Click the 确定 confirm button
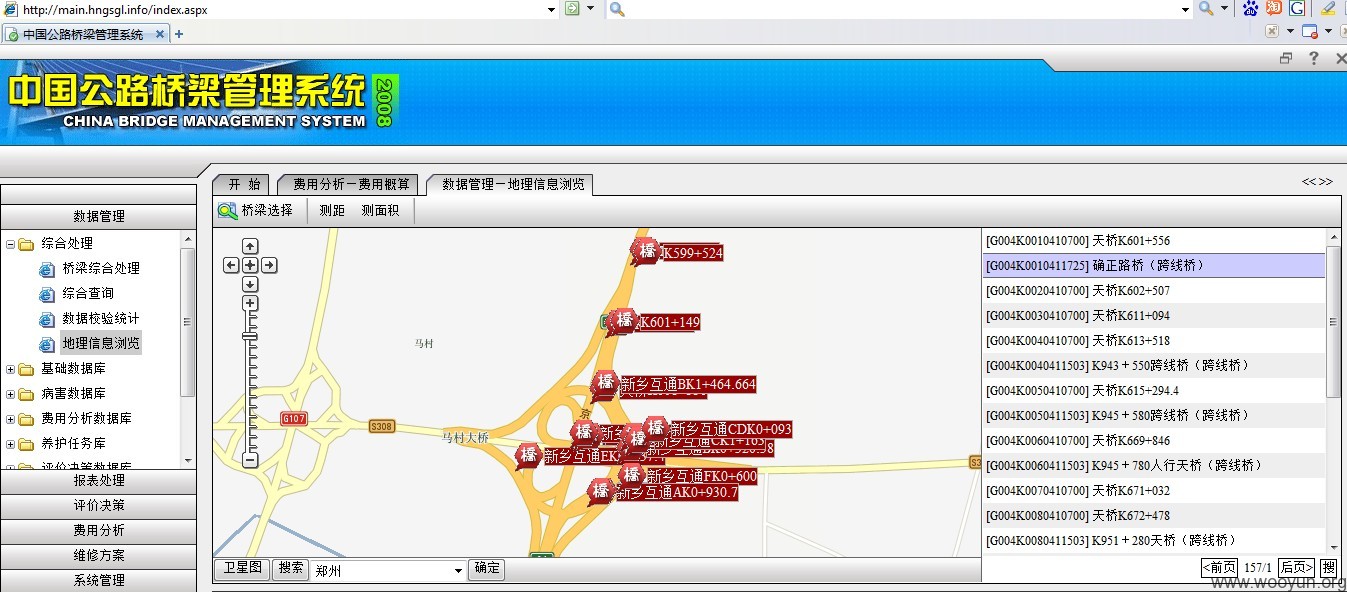 pos(487,568)
